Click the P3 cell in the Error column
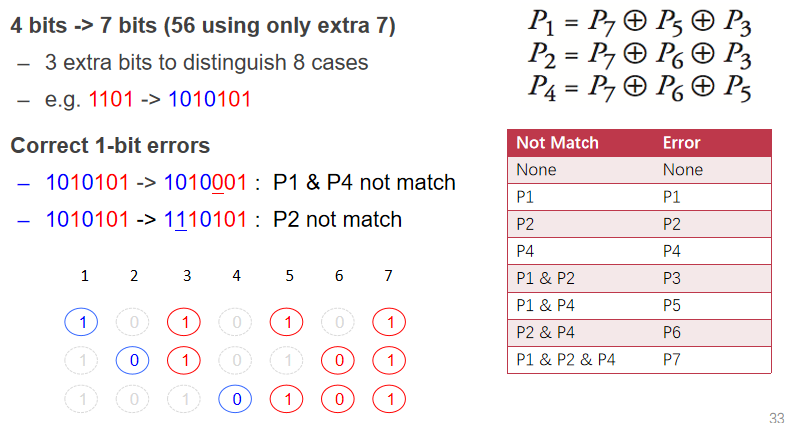Image resolution: width=791 pixels, height=423 pixels. (675, 278)
